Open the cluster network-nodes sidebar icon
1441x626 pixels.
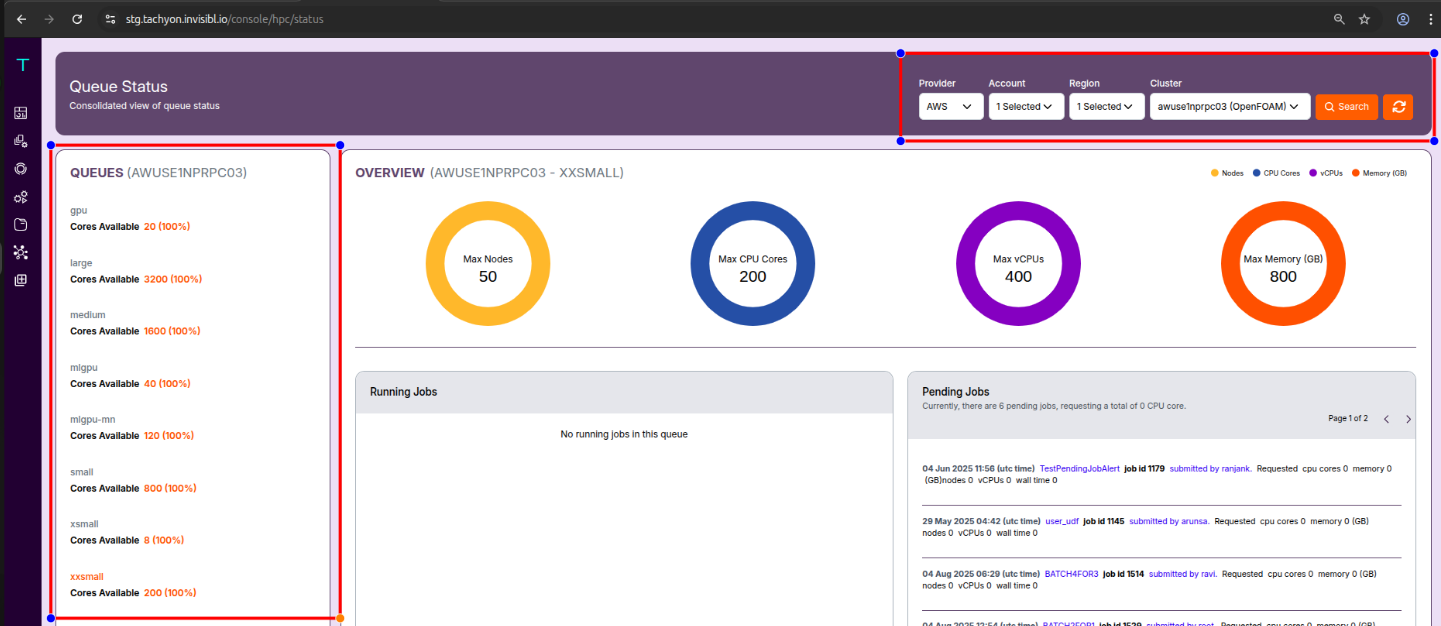point(21,252)
